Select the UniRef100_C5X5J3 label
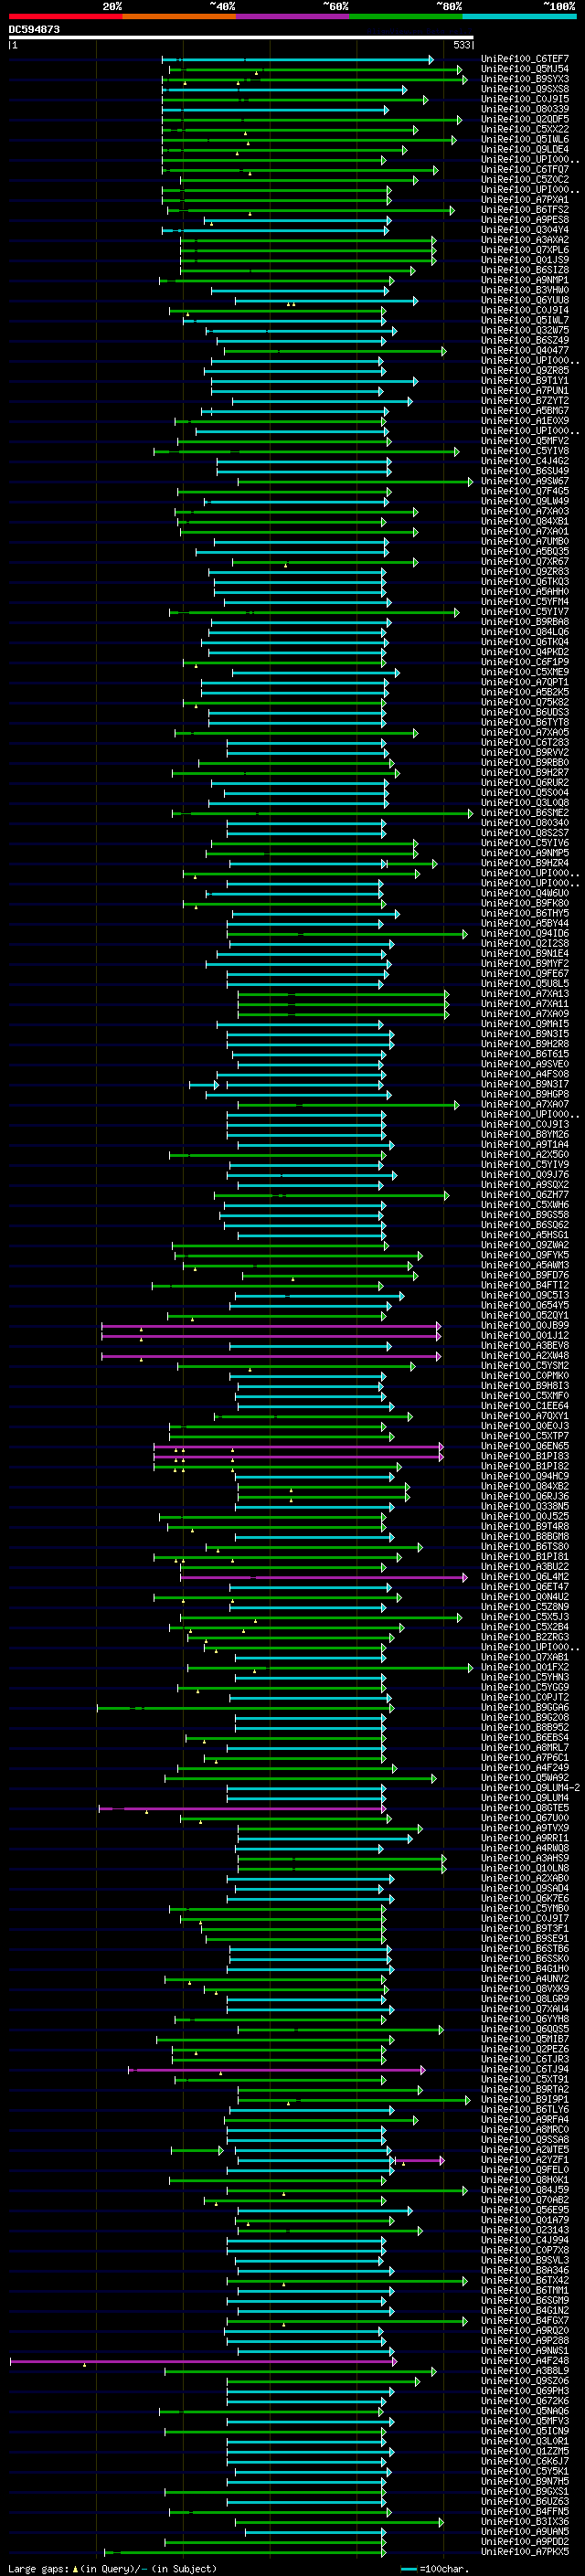Image resolution: width=585 pixels, height=2576 pixels. pyautogui.click(x=525, y=1616)
